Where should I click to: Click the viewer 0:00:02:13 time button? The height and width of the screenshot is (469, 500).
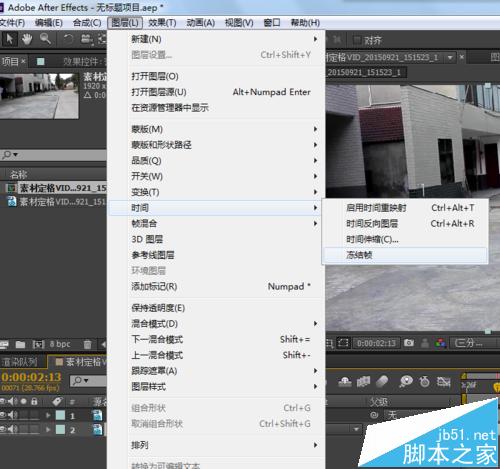[x=376, y=343]
